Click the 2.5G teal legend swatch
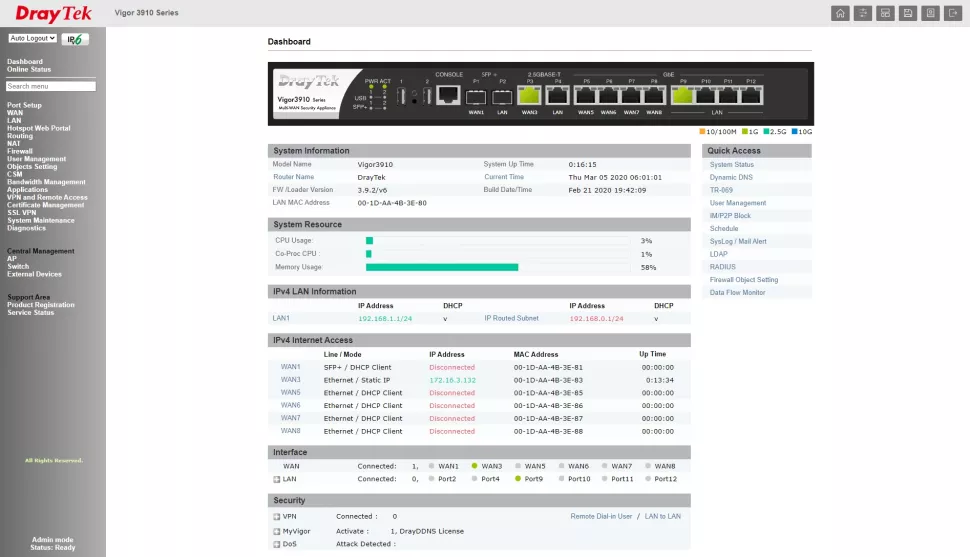Viewport: 970px width, 557px height. [x=766, y=131]
